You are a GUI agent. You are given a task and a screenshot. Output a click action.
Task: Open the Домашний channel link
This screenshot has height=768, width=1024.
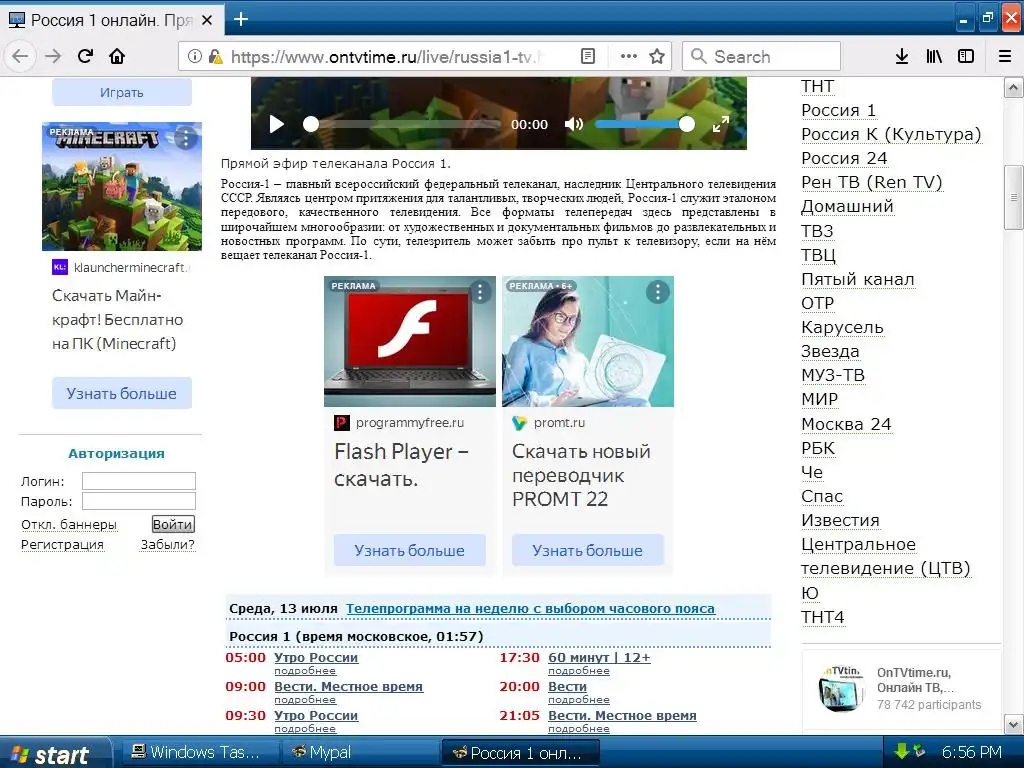847,206
